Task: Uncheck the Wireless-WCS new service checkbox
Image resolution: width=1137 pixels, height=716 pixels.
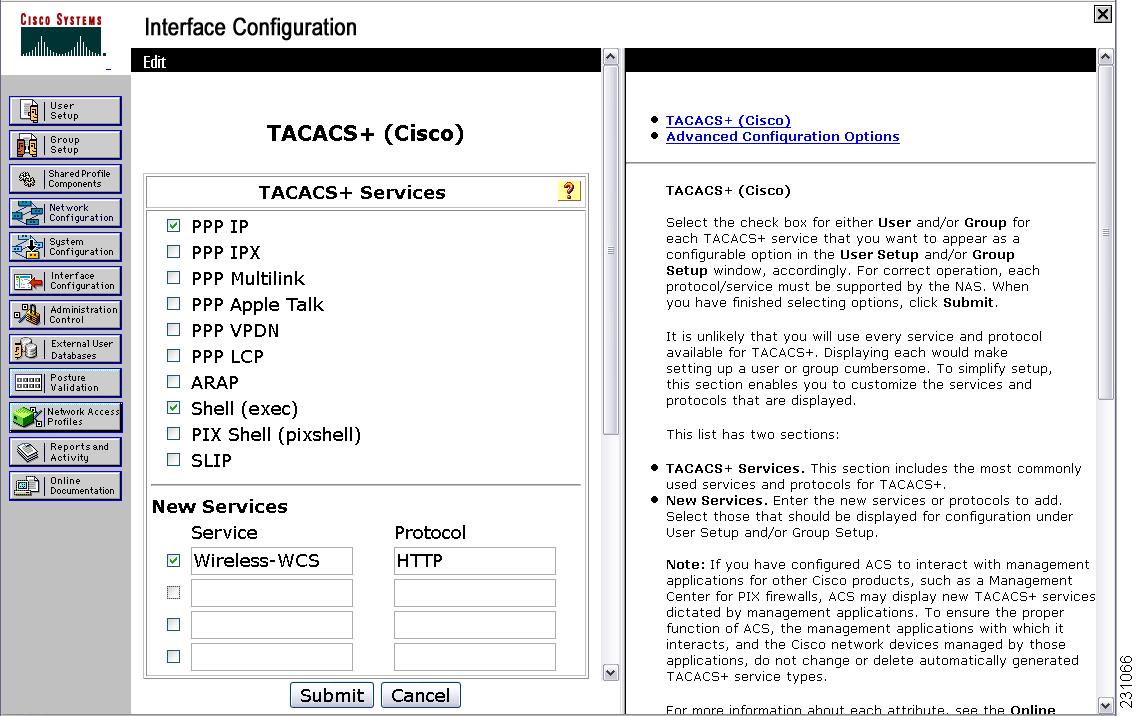Action: click(173, 560)
